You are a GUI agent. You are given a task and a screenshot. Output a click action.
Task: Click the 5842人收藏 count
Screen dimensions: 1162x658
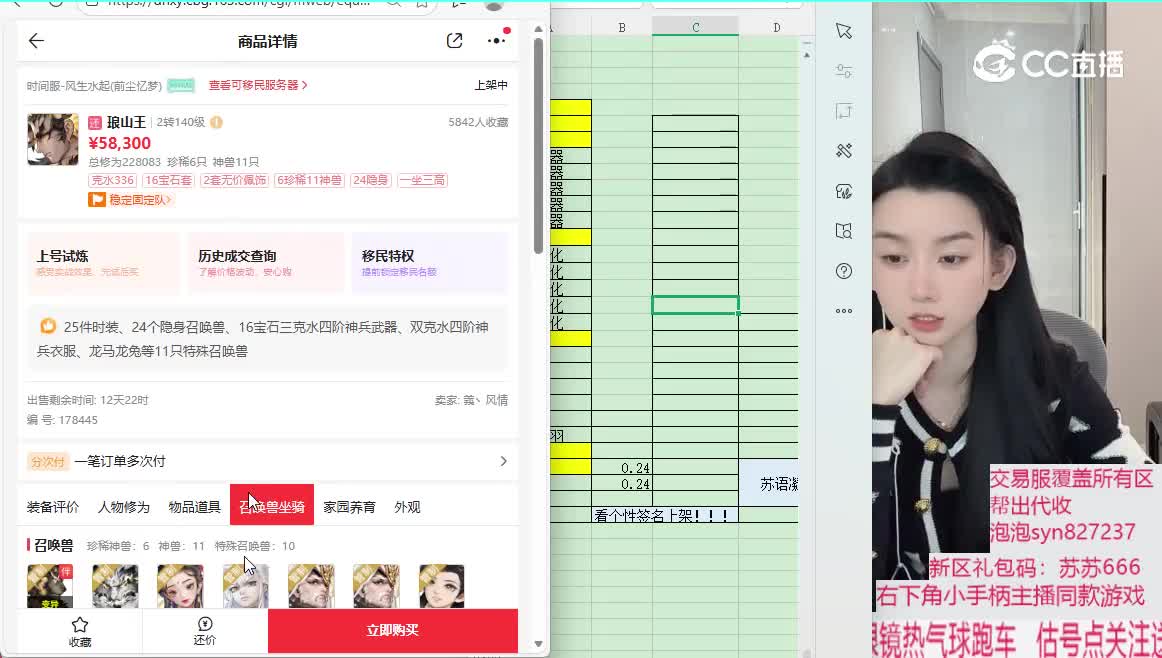click(478, 122)
